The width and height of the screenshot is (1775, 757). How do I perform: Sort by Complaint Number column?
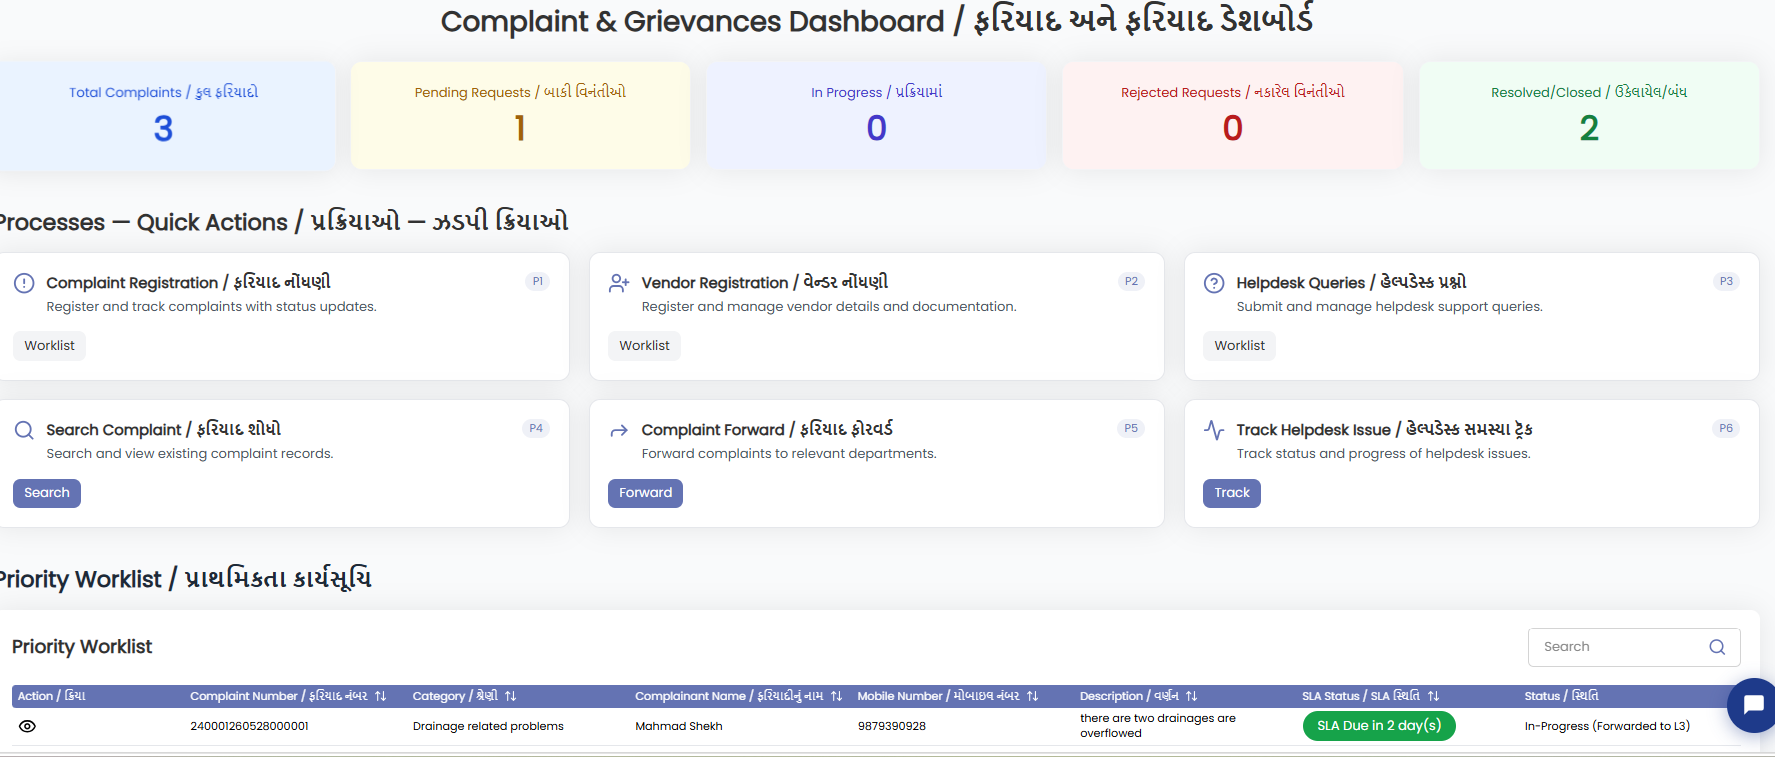(x=380, y=696)
